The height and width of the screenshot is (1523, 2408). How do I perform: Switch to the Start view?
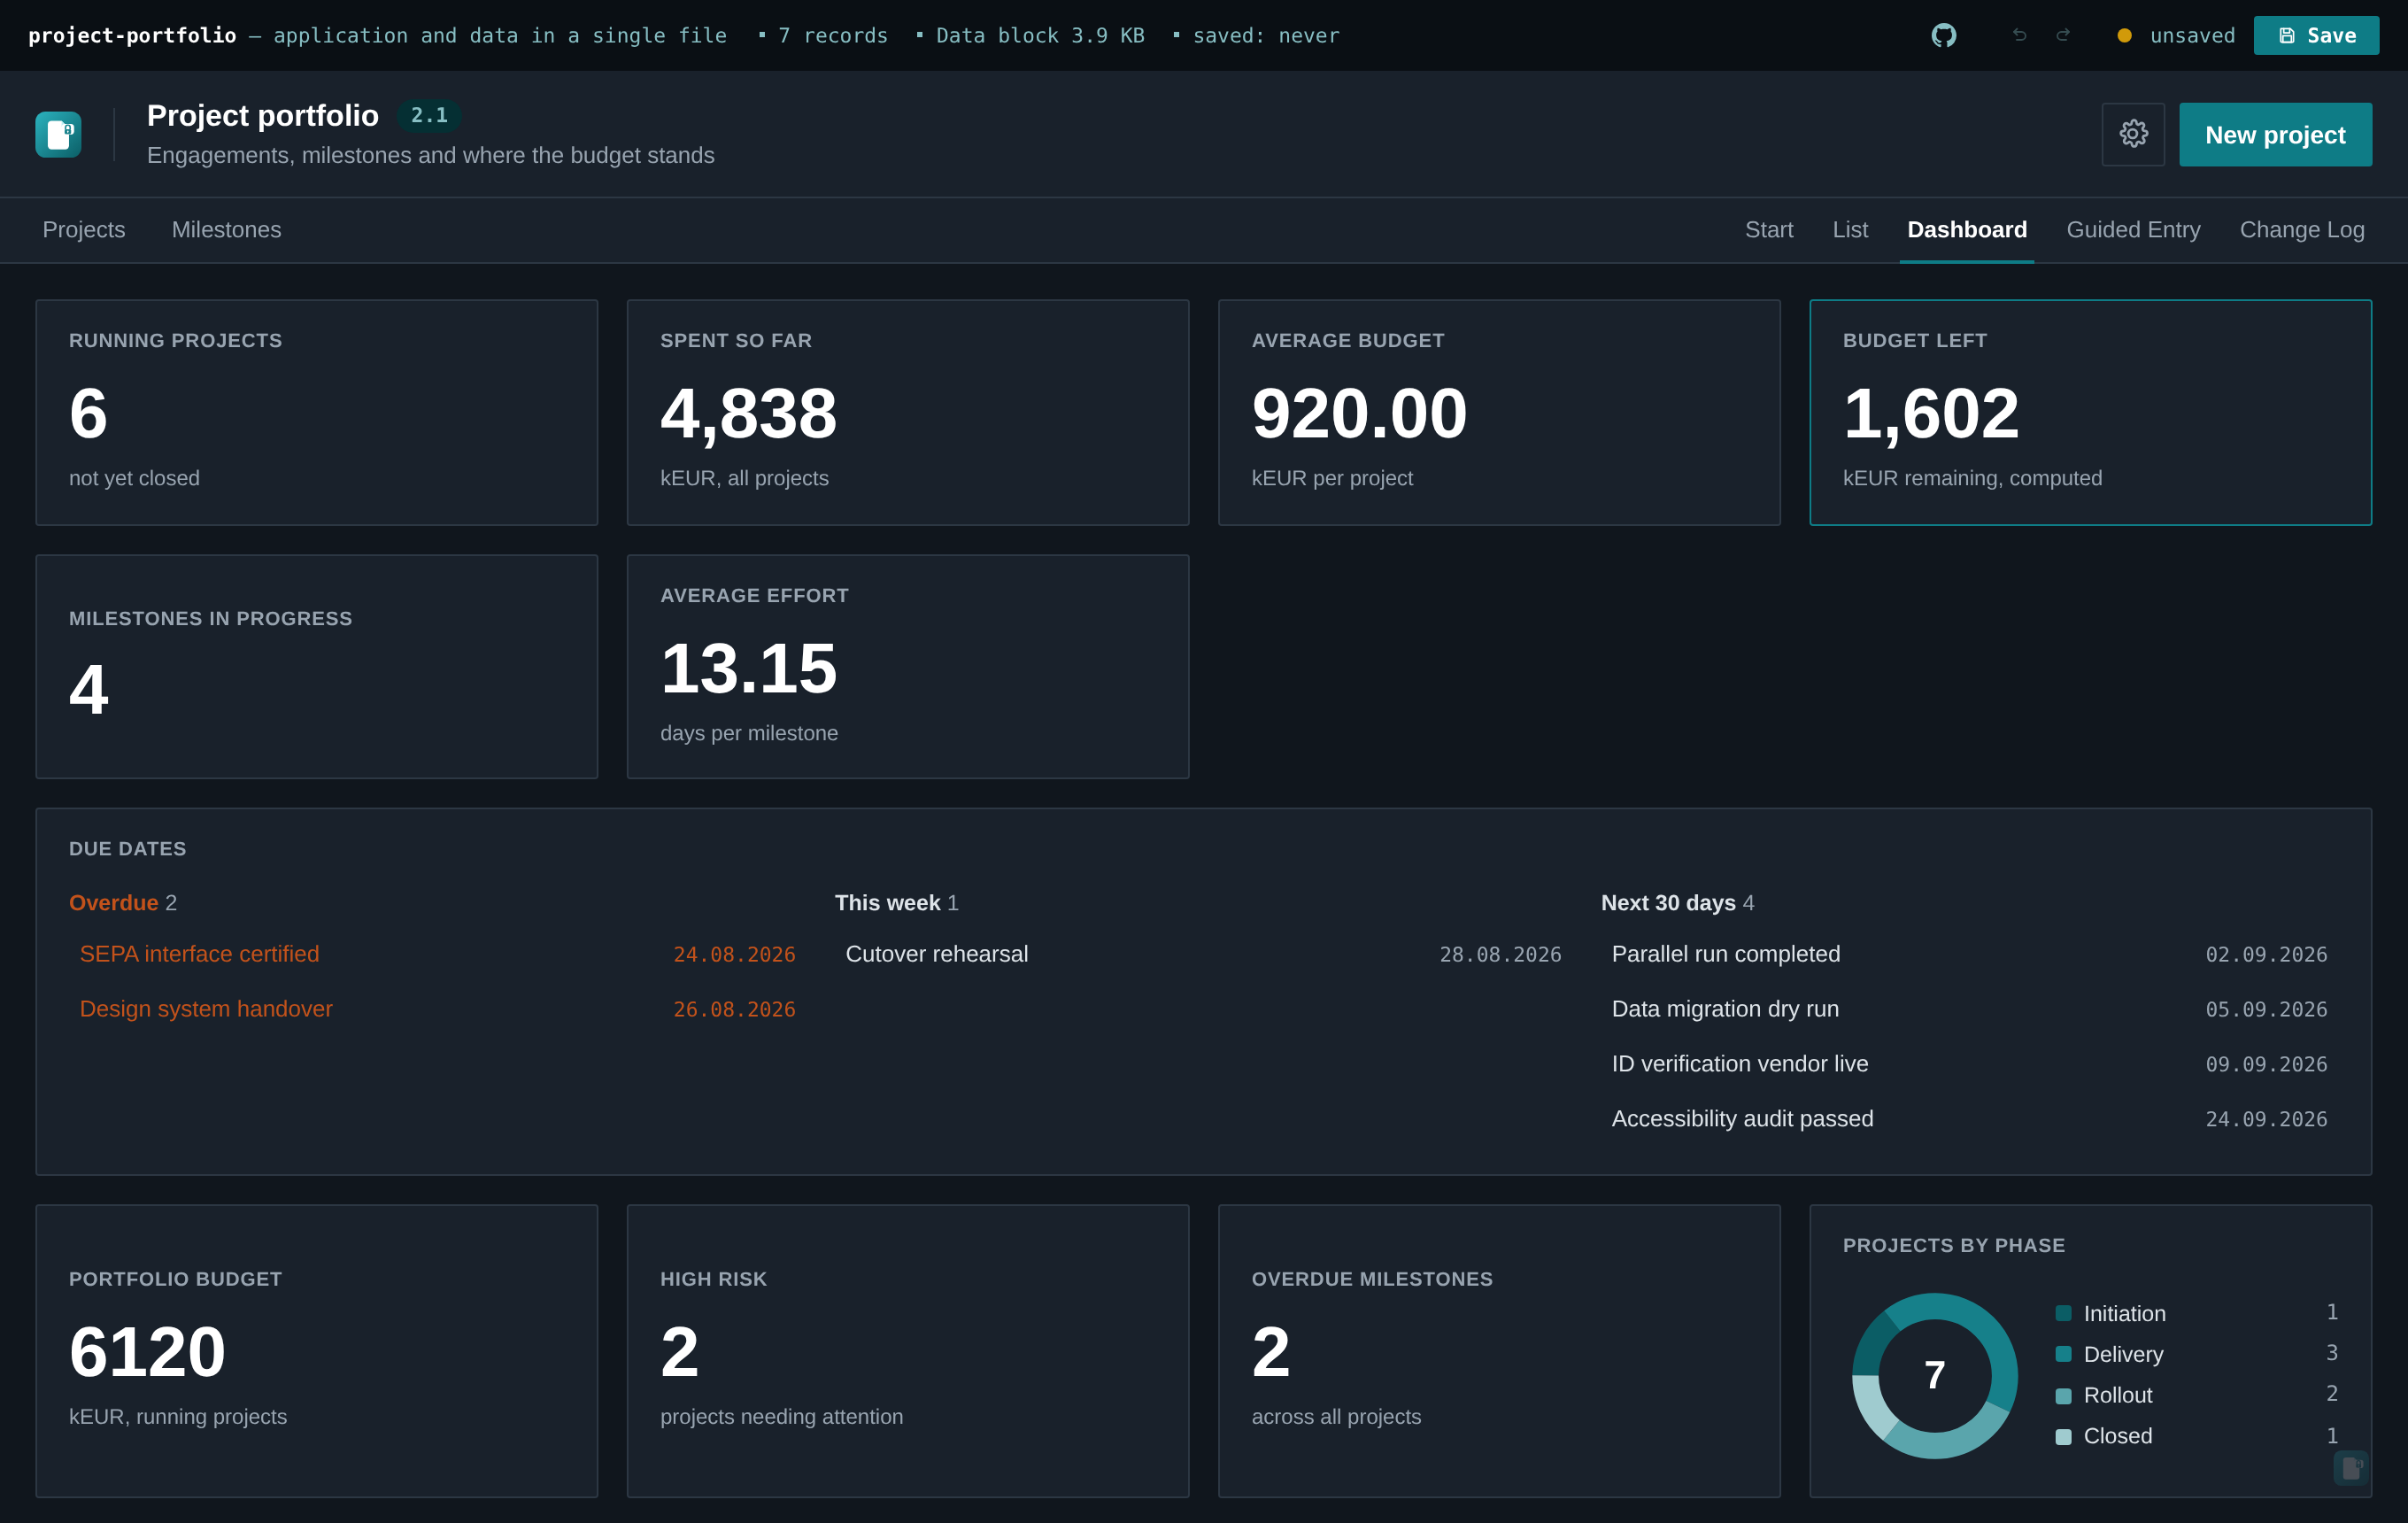pyautogui.click(x=1769, y=230)
